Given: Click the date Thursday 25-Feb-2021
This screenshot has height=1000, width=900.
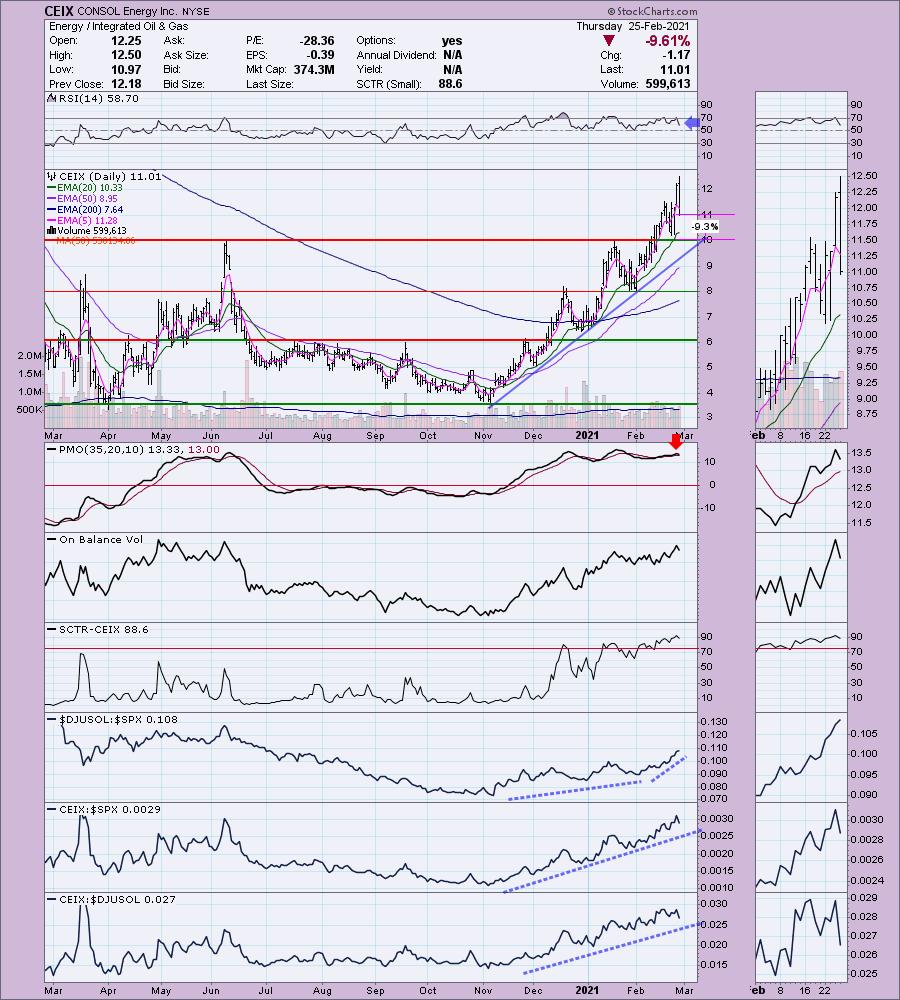Looking at the screenshot, I should click(633, 26).
